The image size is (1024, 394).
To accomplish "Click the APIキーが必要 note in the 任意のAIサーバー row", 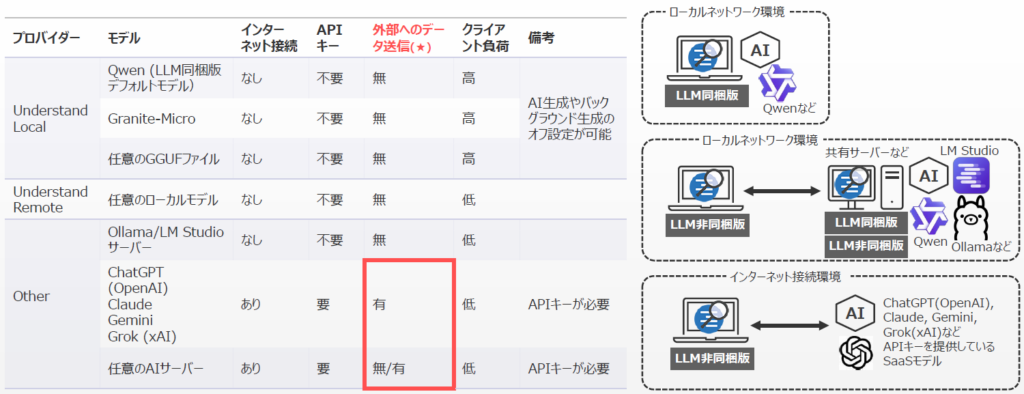I will [x=568, y=369].
